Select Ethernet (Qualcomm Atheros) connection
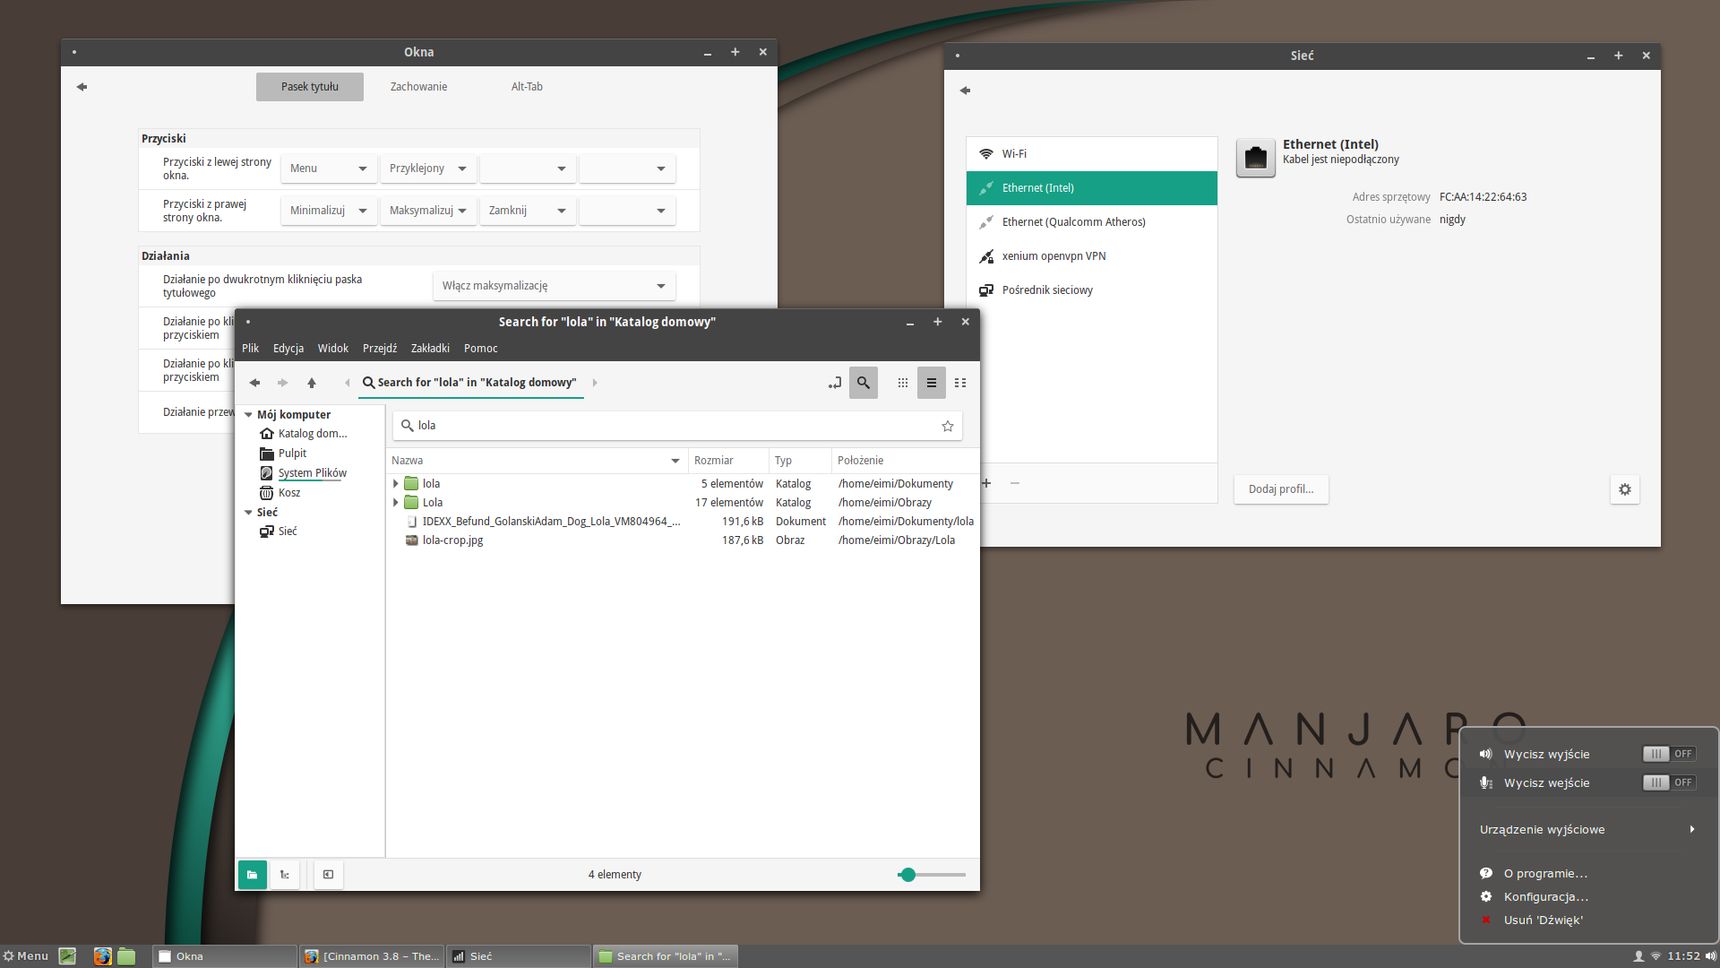The height and width of the screenshot is (968, 1720). coord(1092,222)
